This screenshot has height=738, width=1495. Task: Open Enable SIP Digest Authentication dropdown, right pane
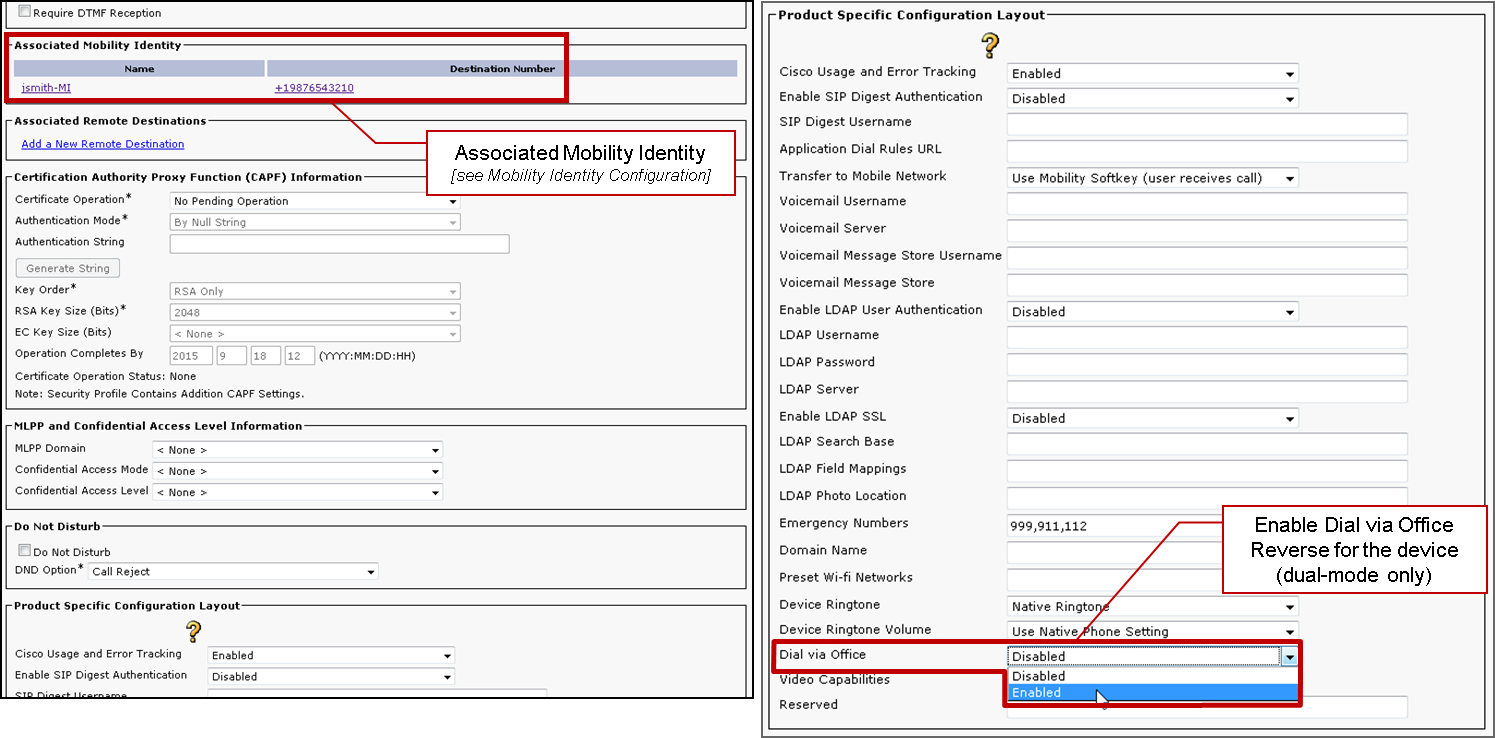pyautogui.click(x=1153, y=98)
